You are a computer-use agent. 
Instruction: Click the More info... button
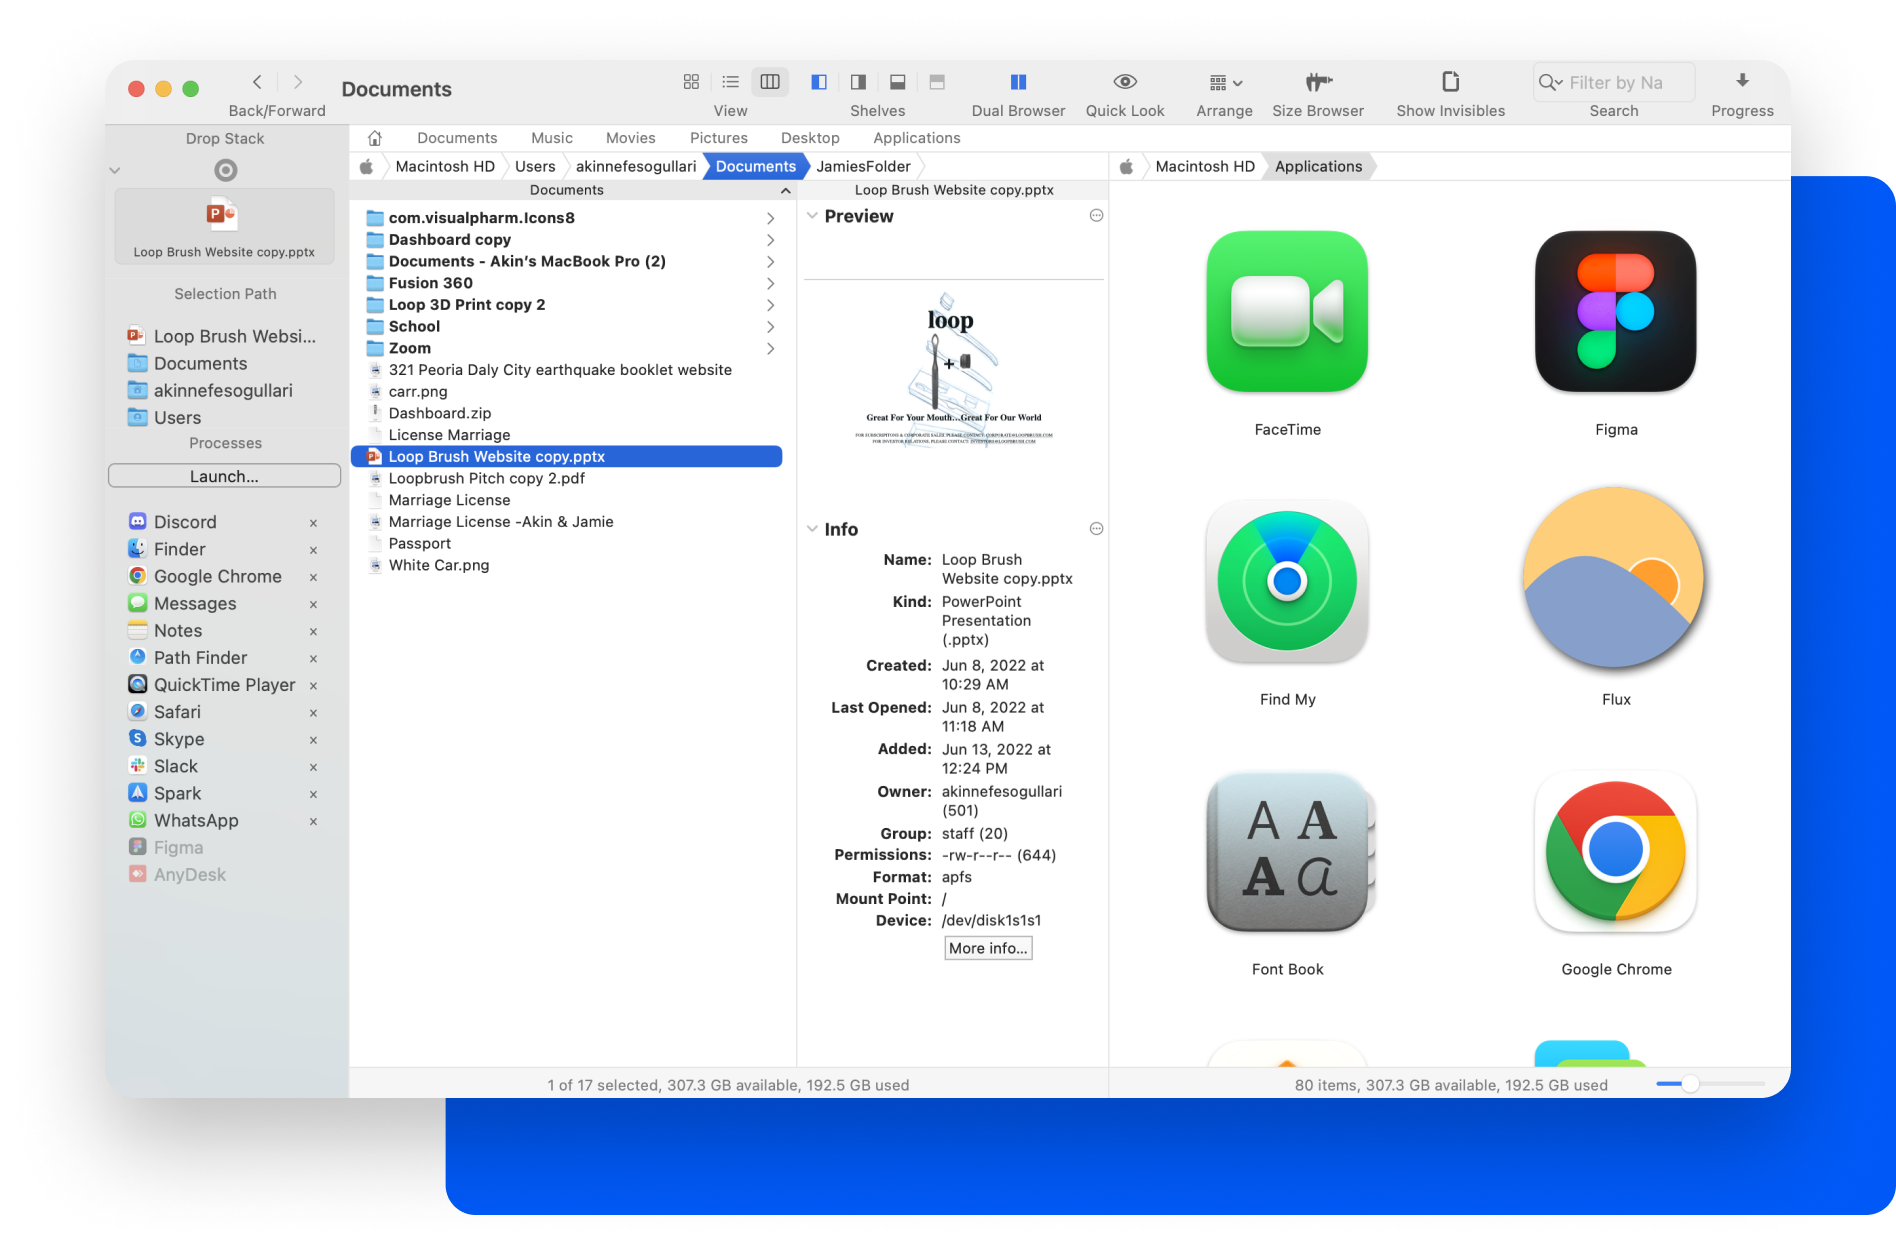(x=988, y=948)
